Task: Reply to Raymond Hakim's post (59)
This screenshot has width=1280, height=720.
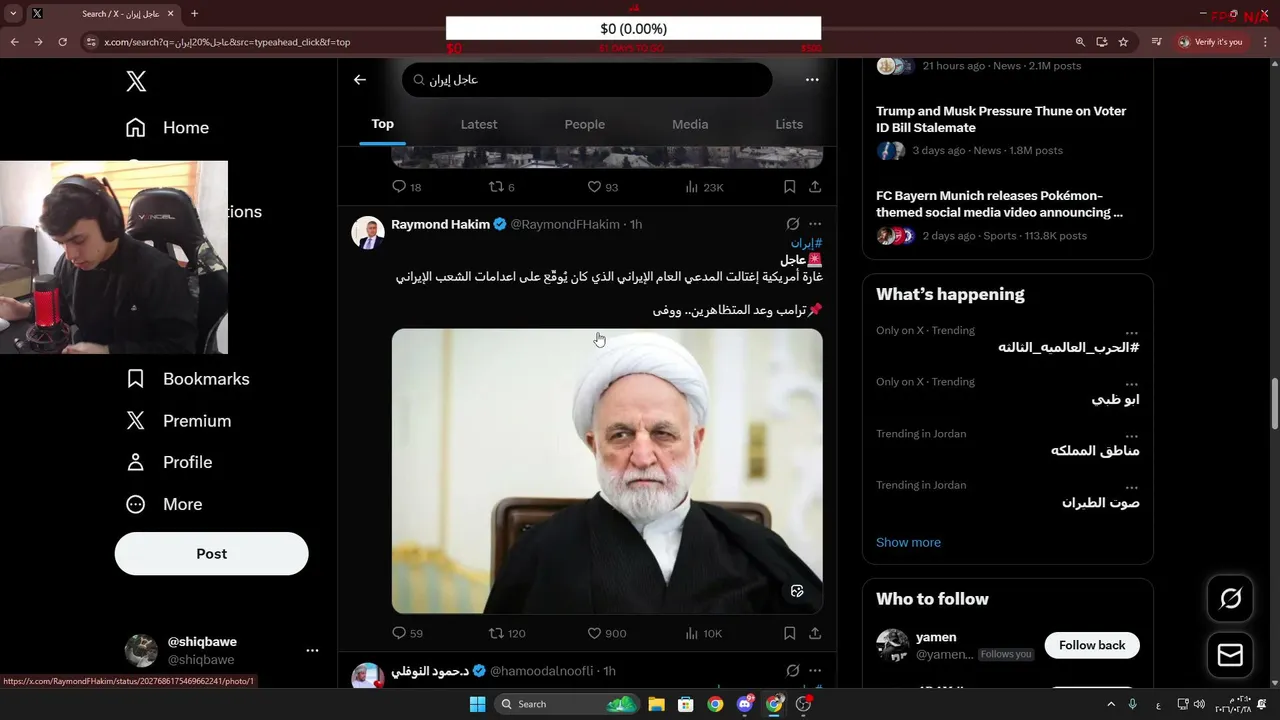Action: tap(407, 633)
